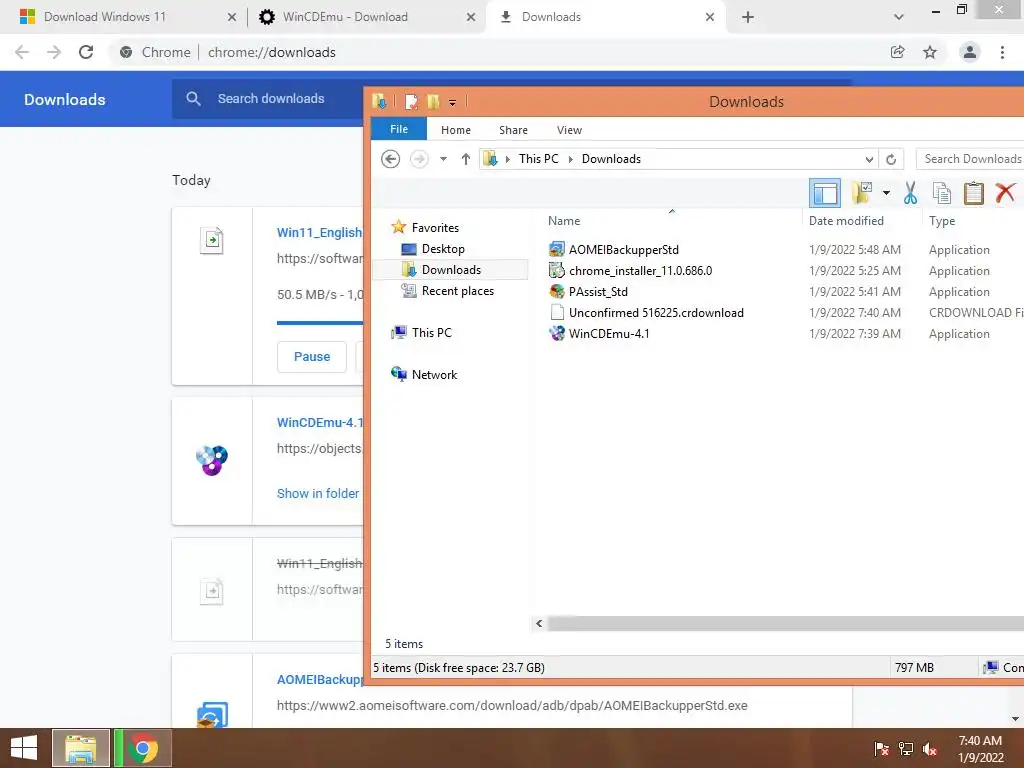Reload the Chrome page

[x=86, y=52]
